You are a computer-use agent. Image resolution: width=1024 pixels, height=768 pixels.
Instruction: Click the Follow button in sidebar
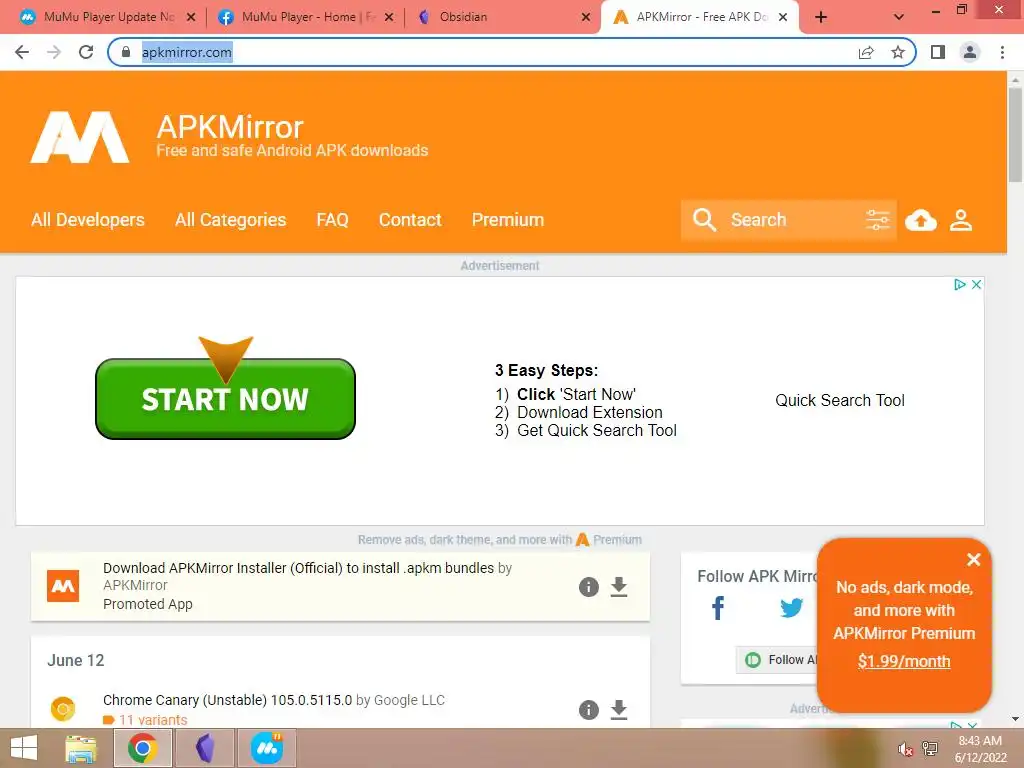tap(778, 660)
